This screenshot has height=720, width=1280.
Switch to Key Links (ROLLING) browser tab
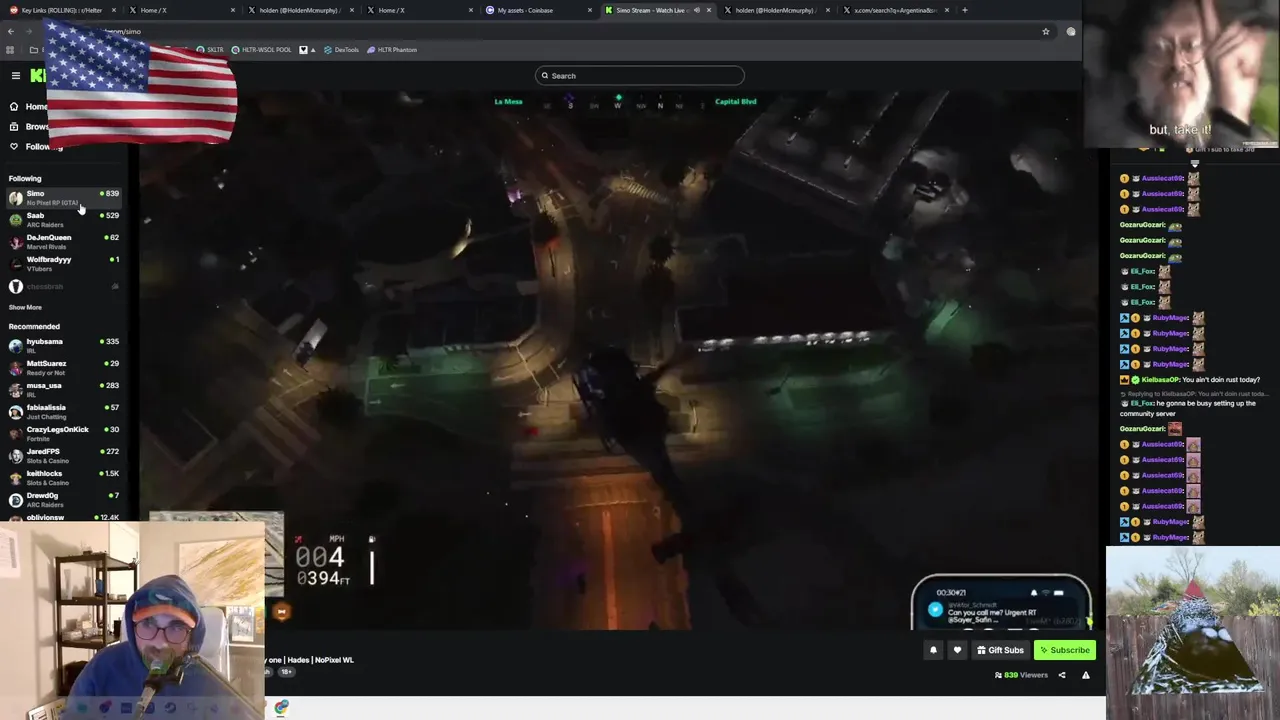point(60,10)
